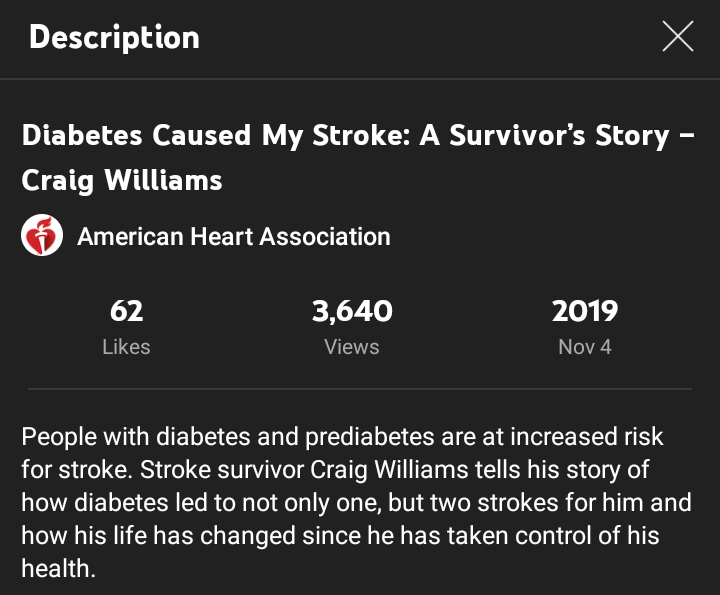720x595 pixels.
Task: Click the 'Nov 4' upload date
Action: pyautogui.click(x=585, y=347)
